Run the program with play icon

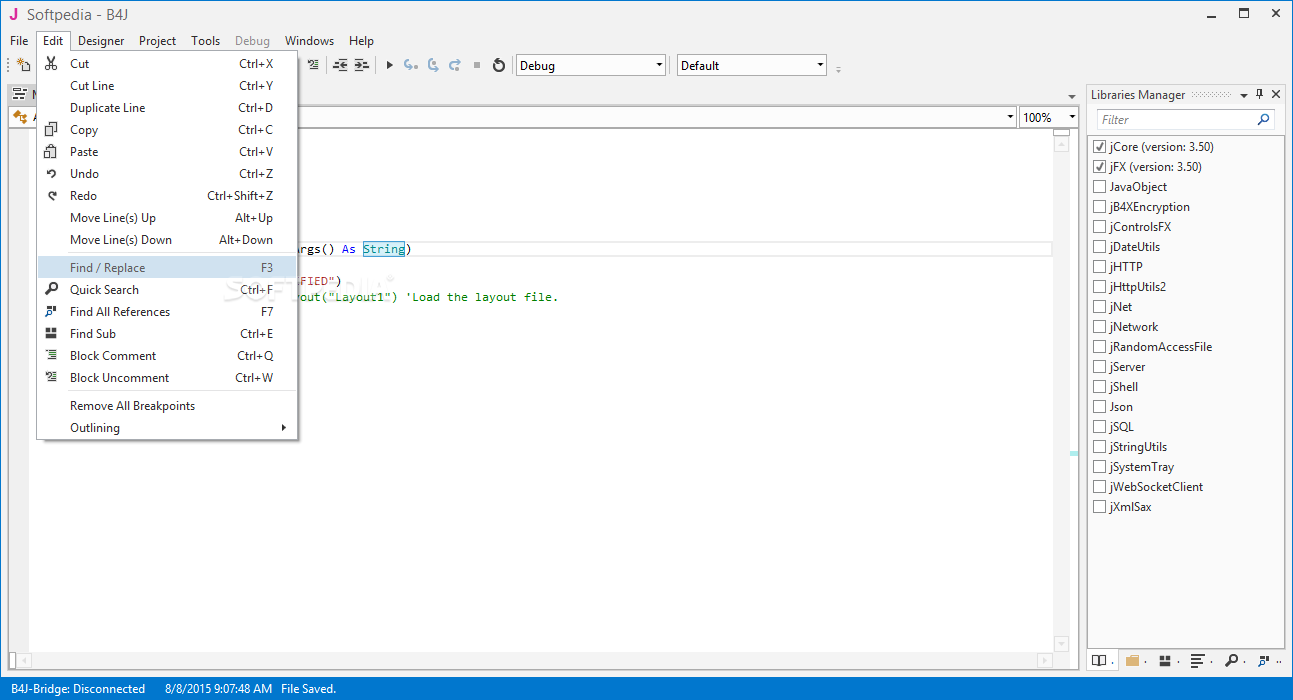[x=390, y=65]
